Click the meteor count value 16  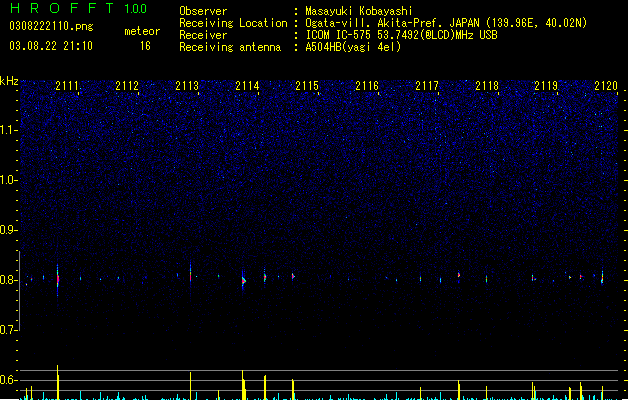pyautogui.click(x=145, y=46)
